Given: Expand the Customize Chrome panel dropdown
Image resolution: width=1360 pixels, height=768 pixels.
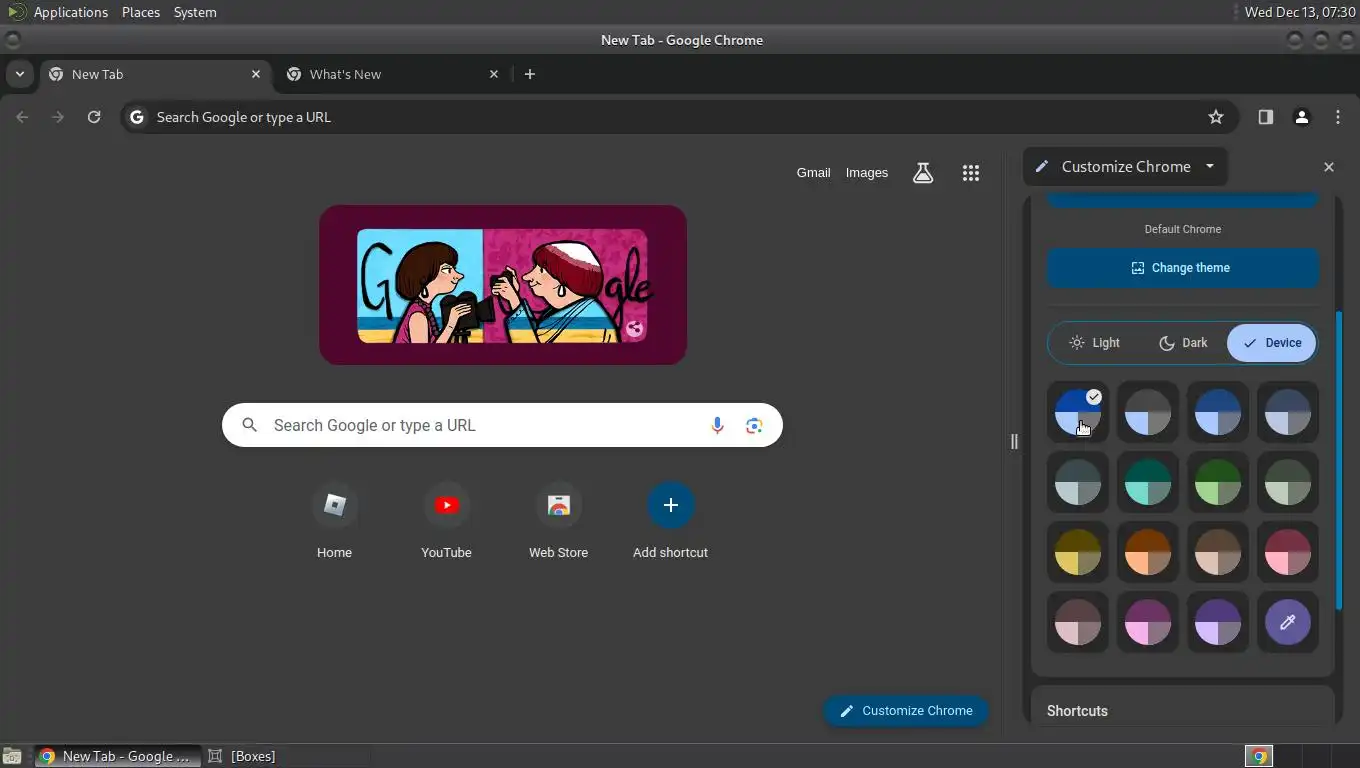Looking at the screenshot, I should tap(1209, 167).
